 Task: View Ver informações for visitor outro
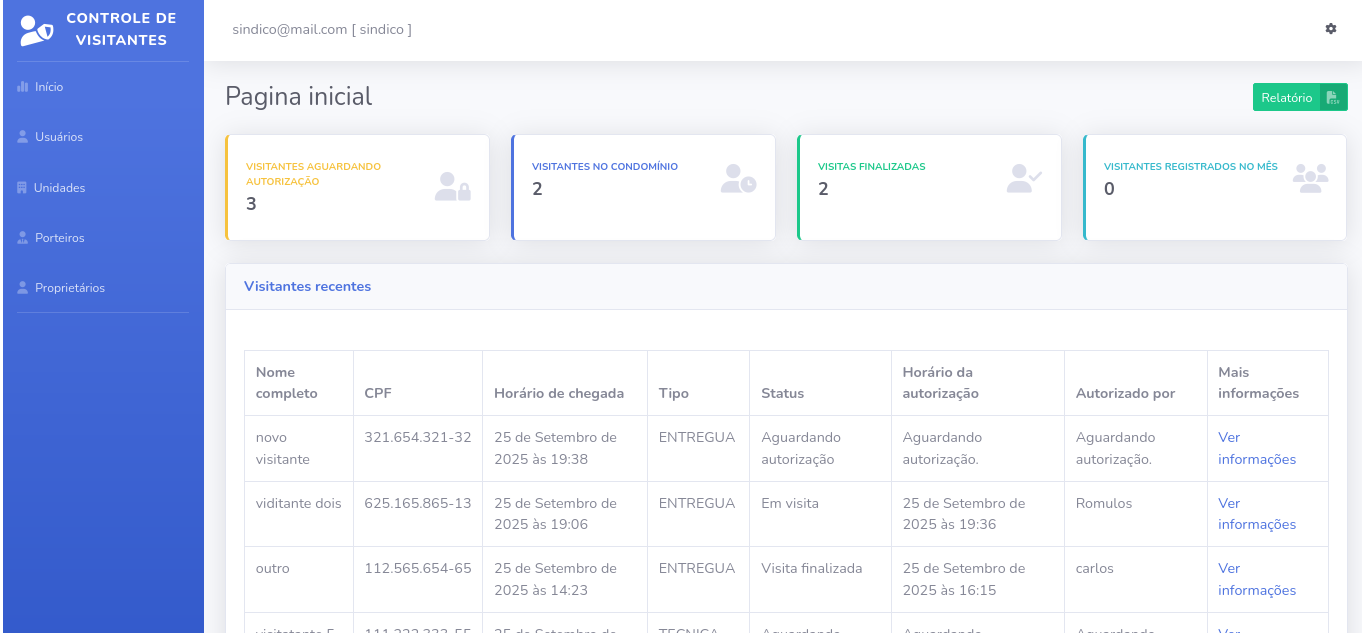tap(1256, 579)
